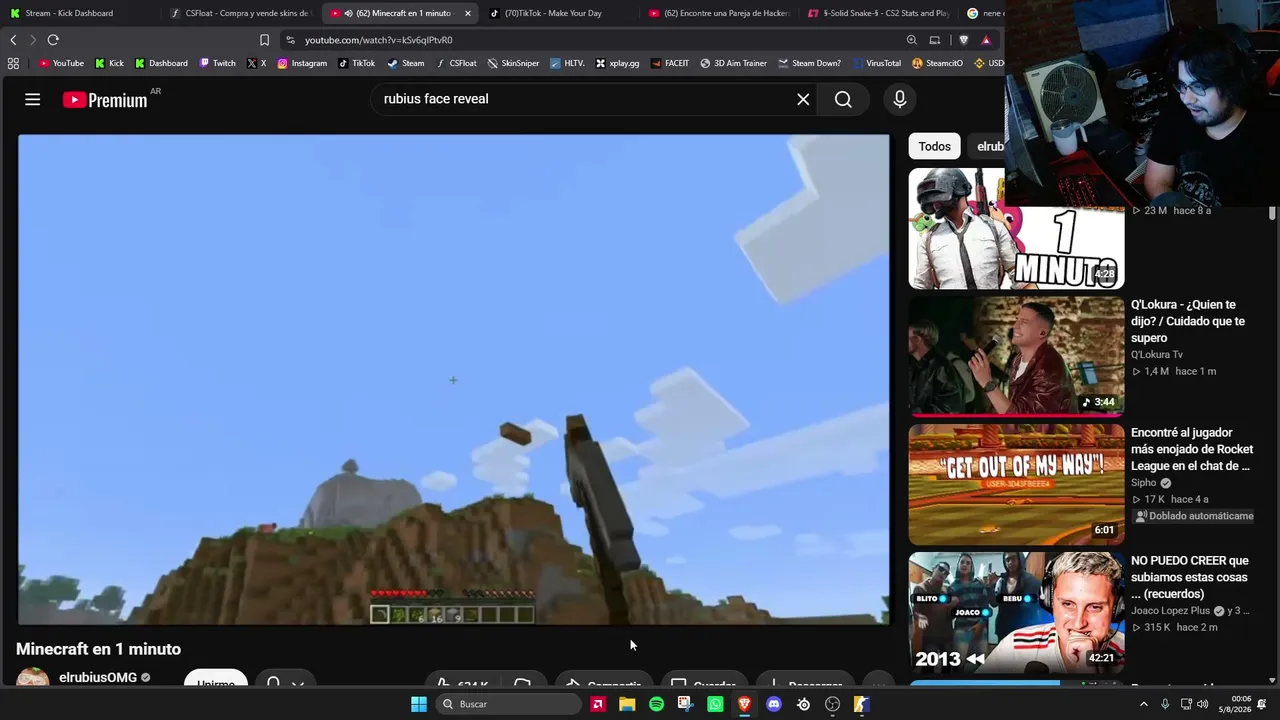Open the YouTube guide hamburger menu
The image size is (1280, 720).
tap(33, 99)
